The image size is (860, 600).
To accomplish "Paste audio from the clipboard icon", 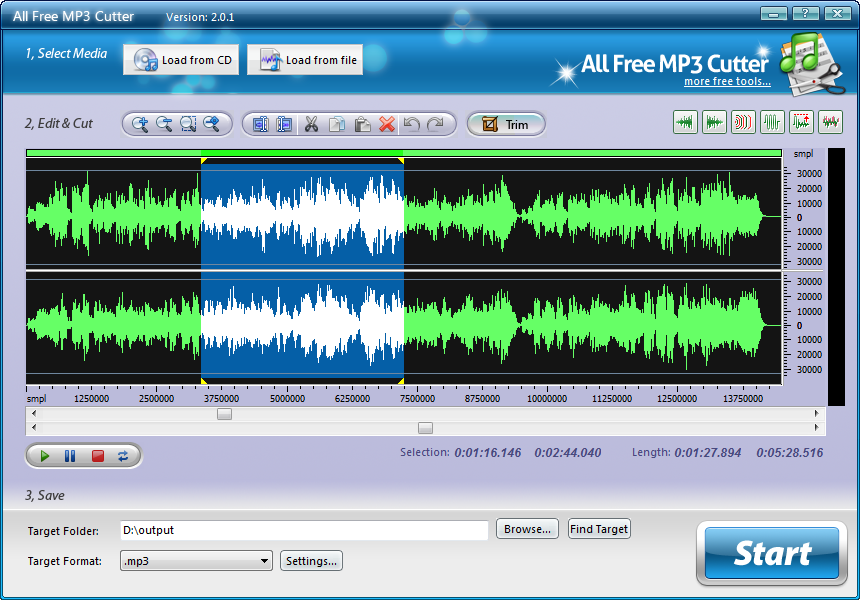I will pyautogui.click(x=362, y=124).
